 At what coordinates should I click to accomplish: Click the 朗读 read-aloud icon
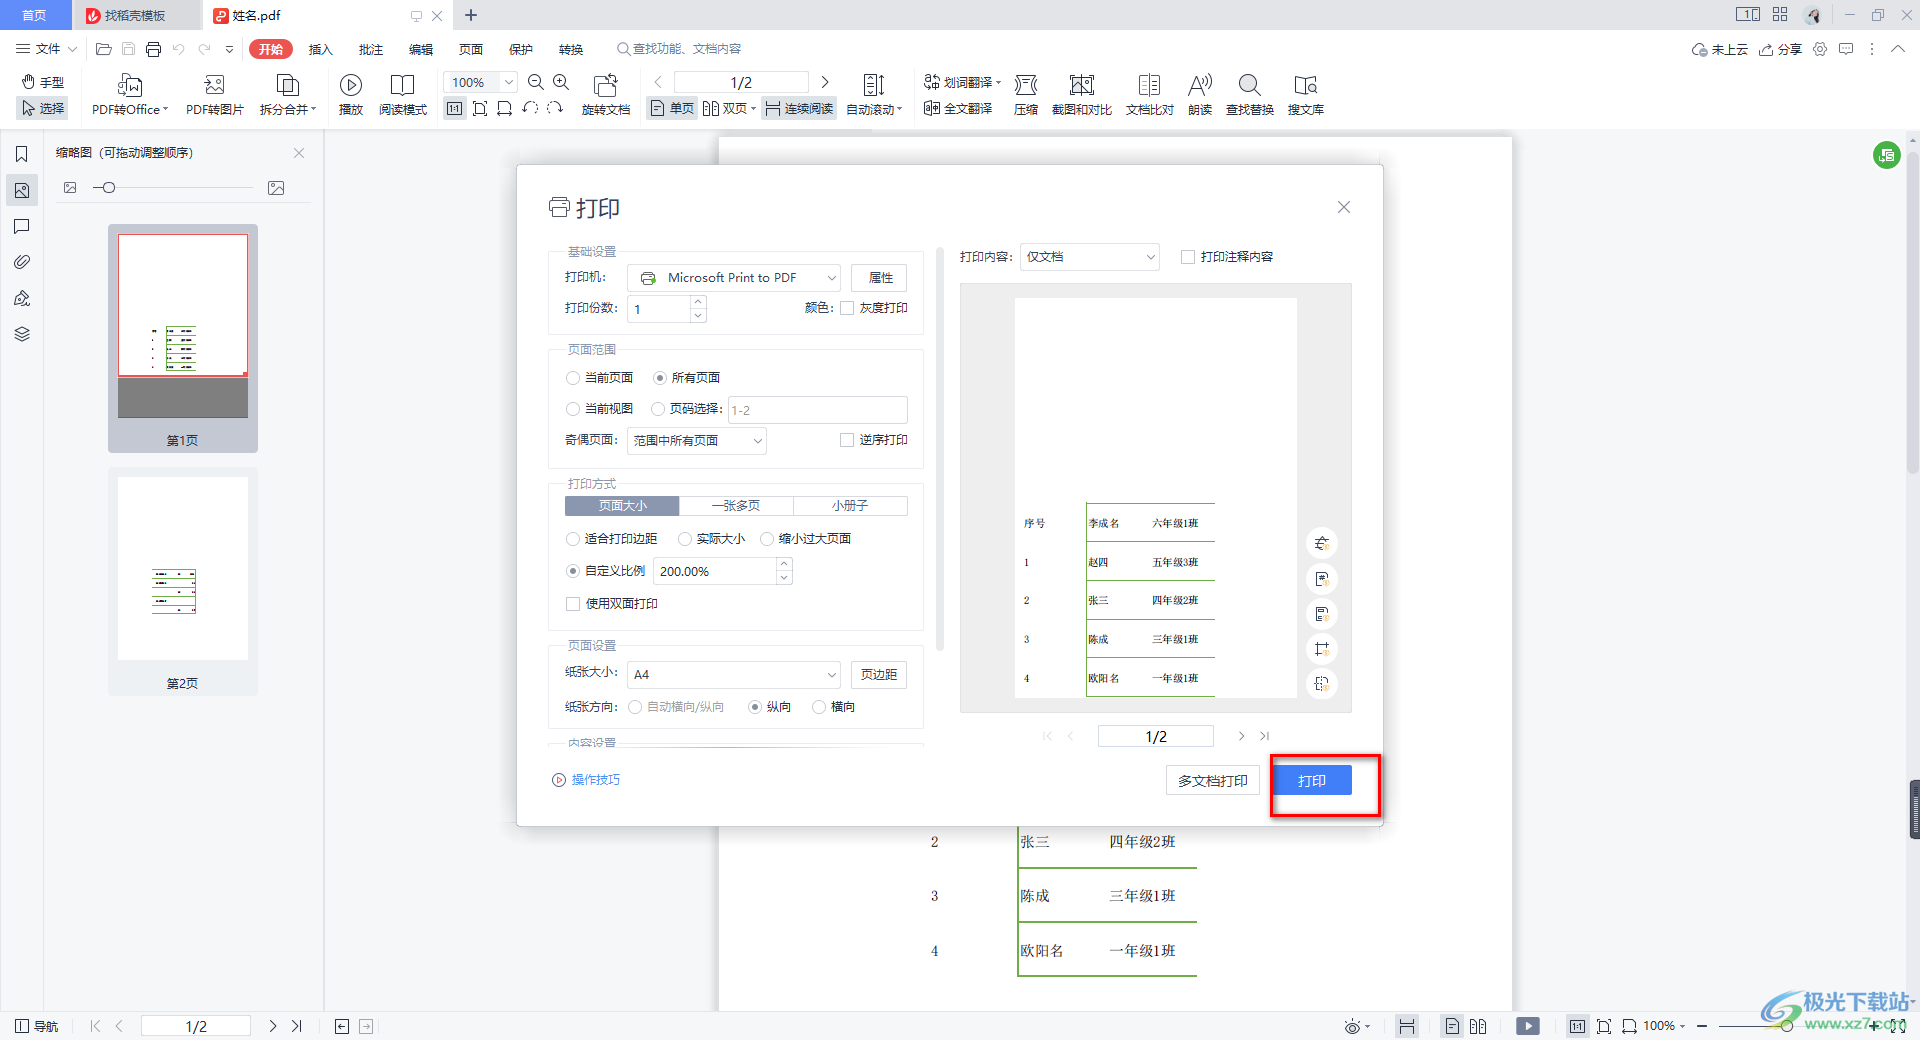[x=1200, y=85]
